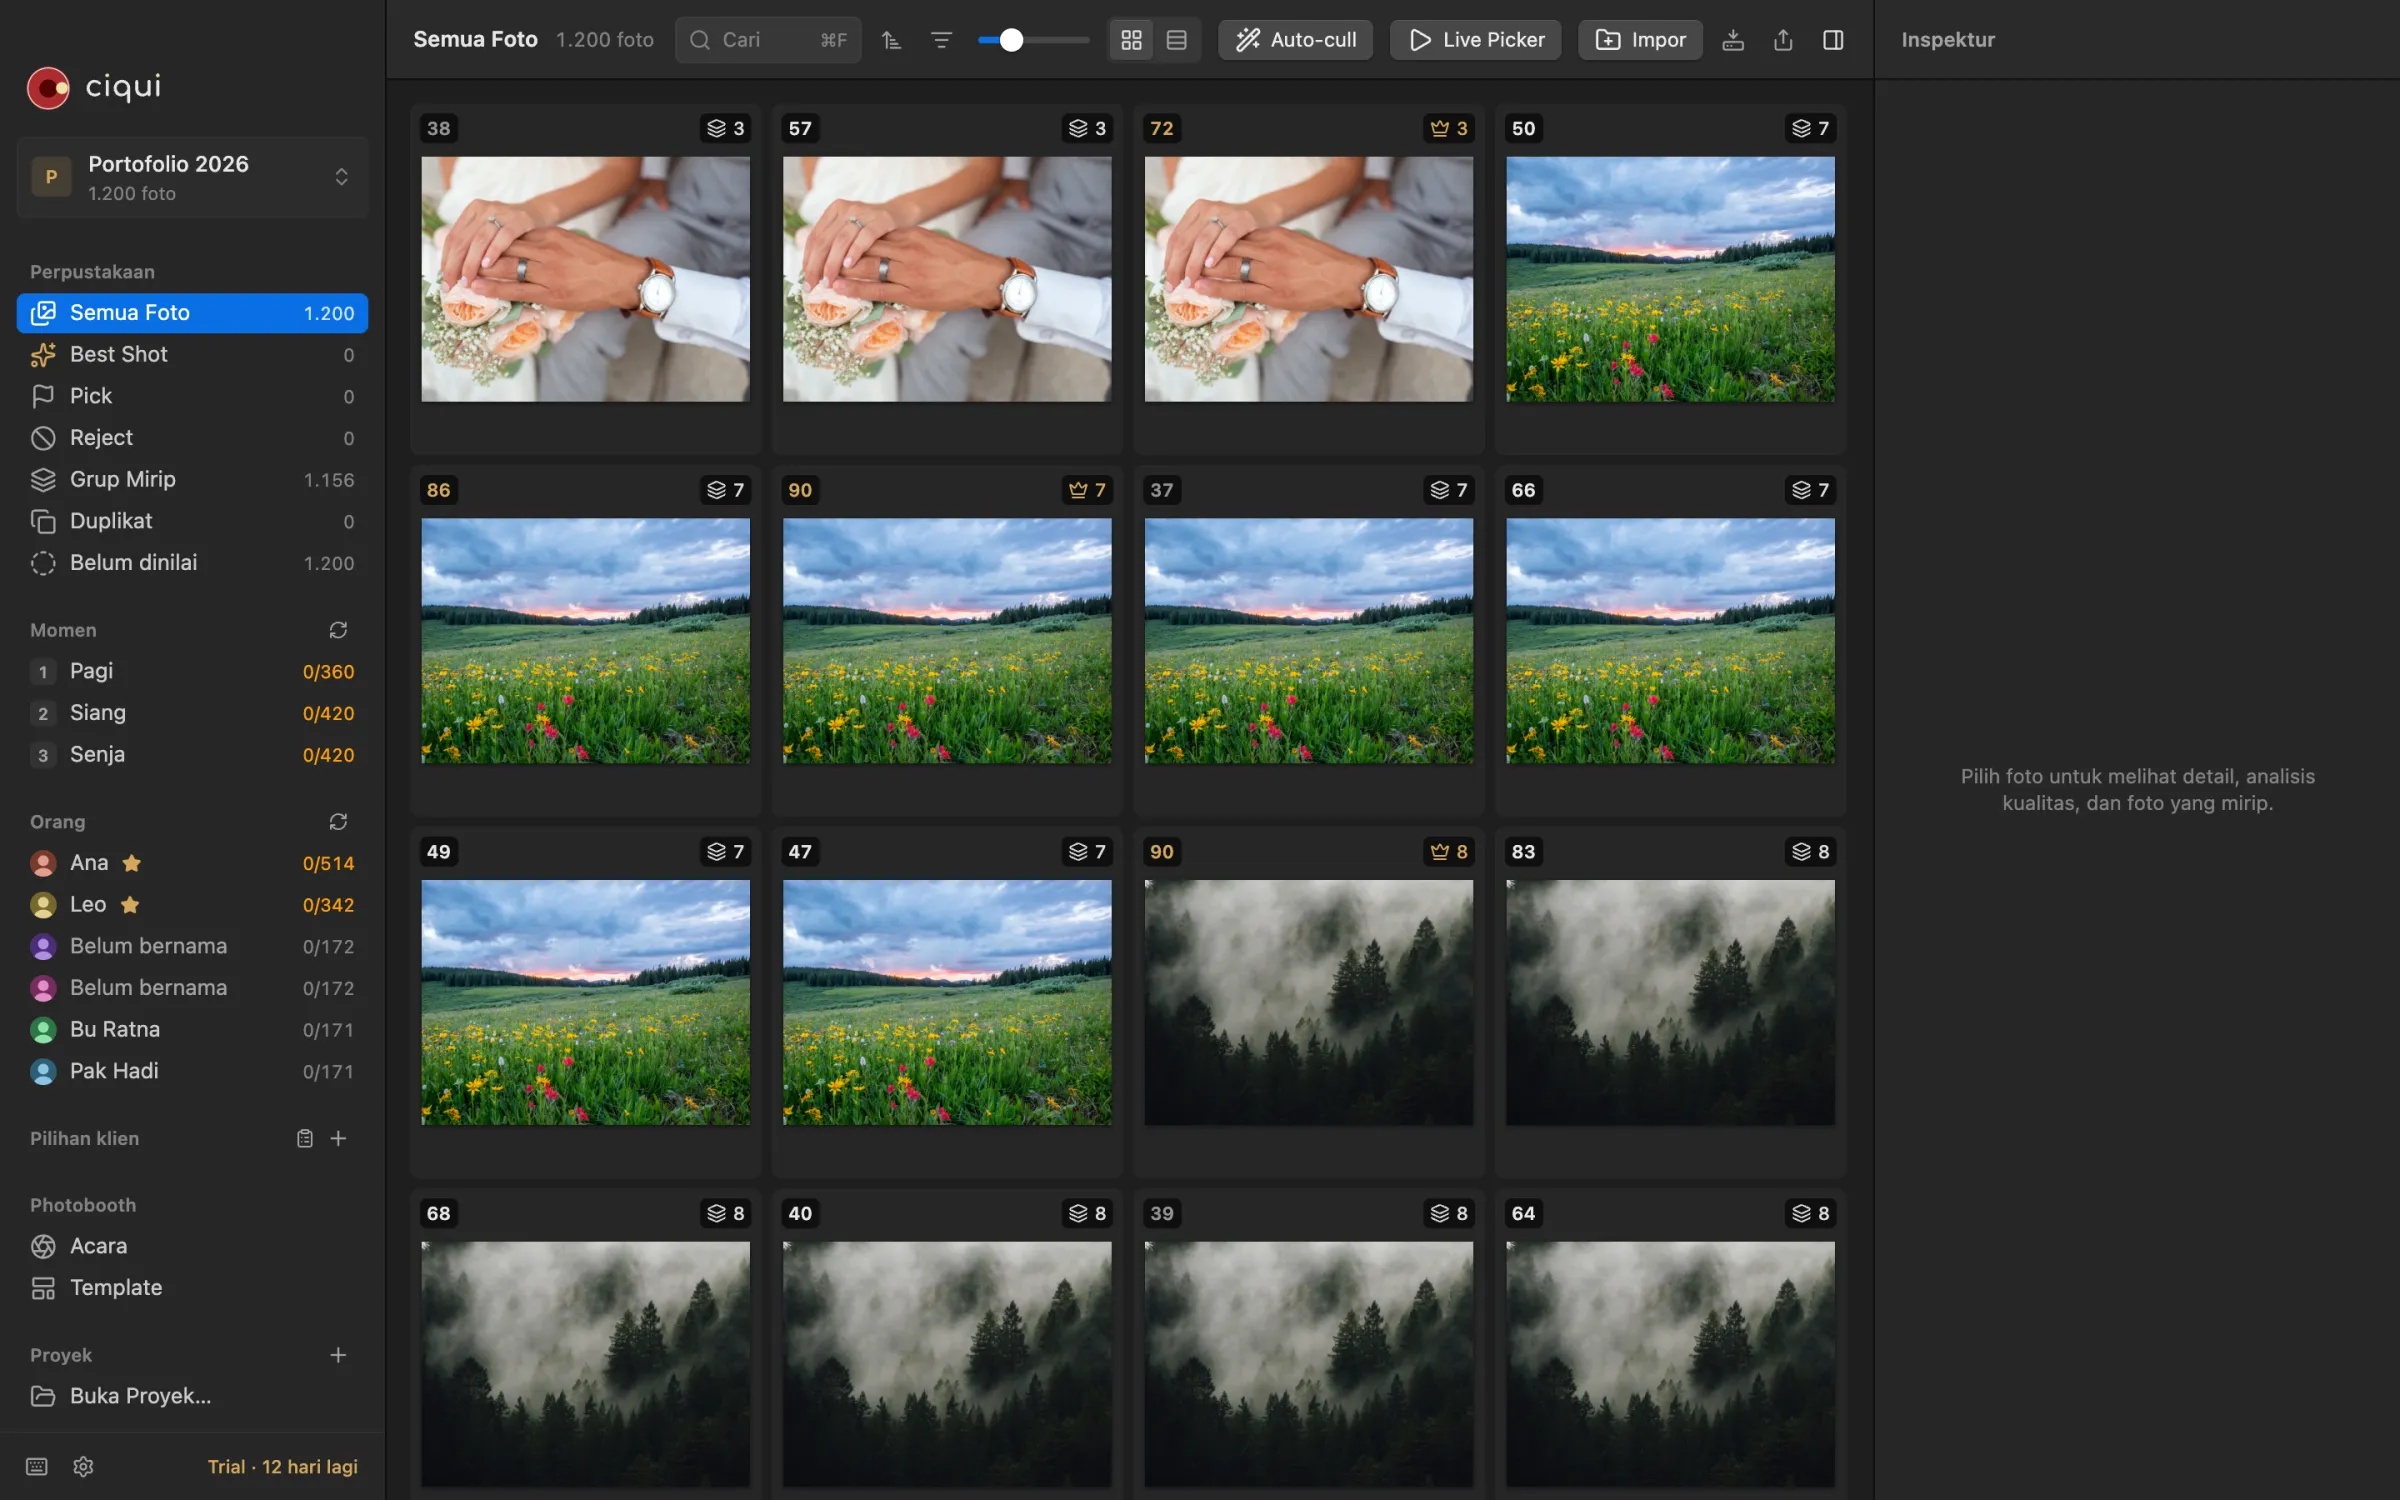Click the thumbnail size slider handle
2400x1500 pixels.
[x=1011, y=40]
